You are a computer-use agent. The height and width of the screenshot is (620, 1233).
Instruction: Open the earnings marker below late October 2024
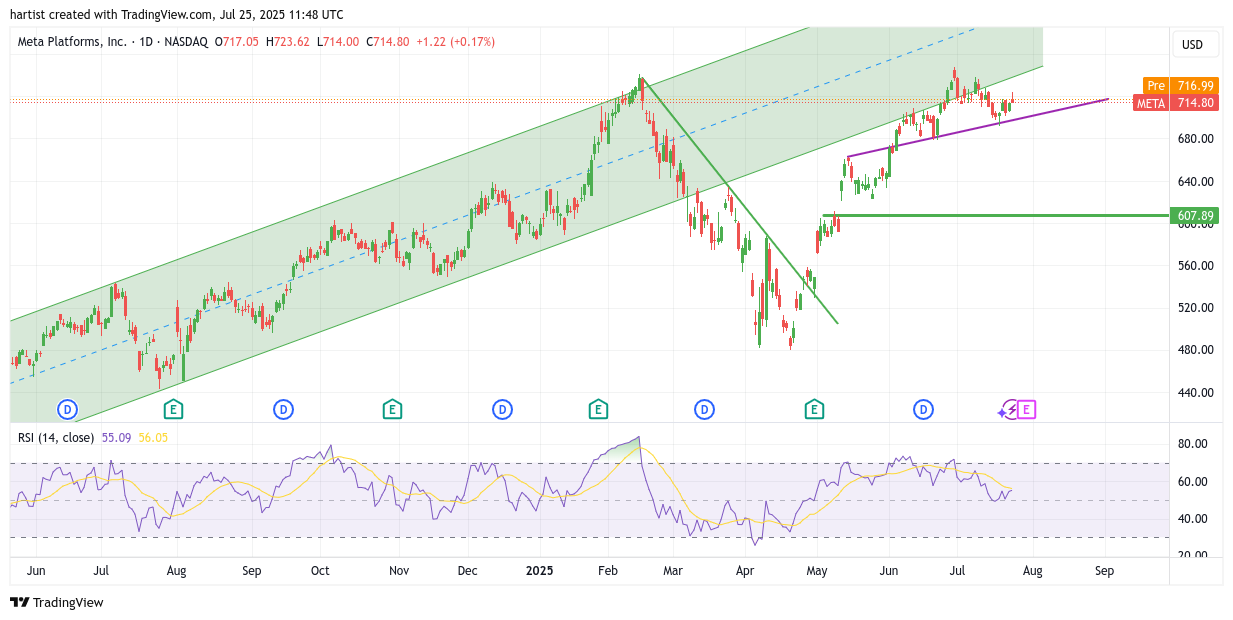[392, 409]
